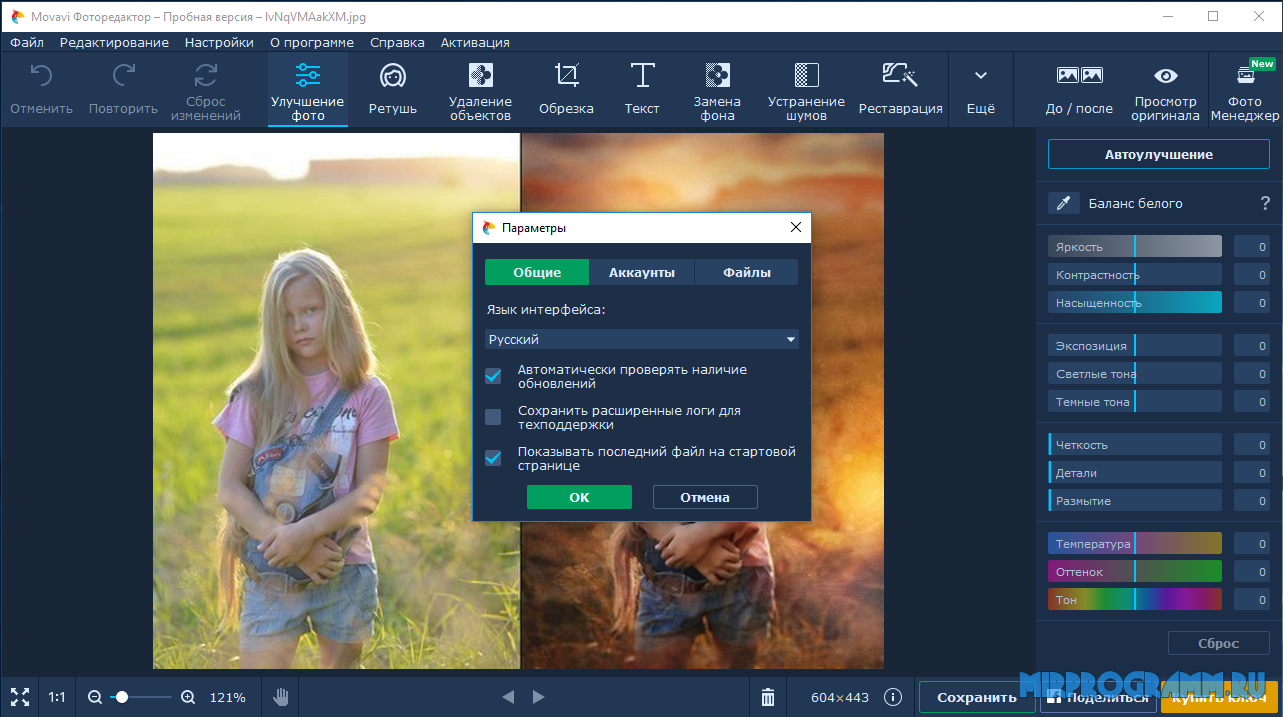Close the Параметры dialog

(x=796, y=228)
